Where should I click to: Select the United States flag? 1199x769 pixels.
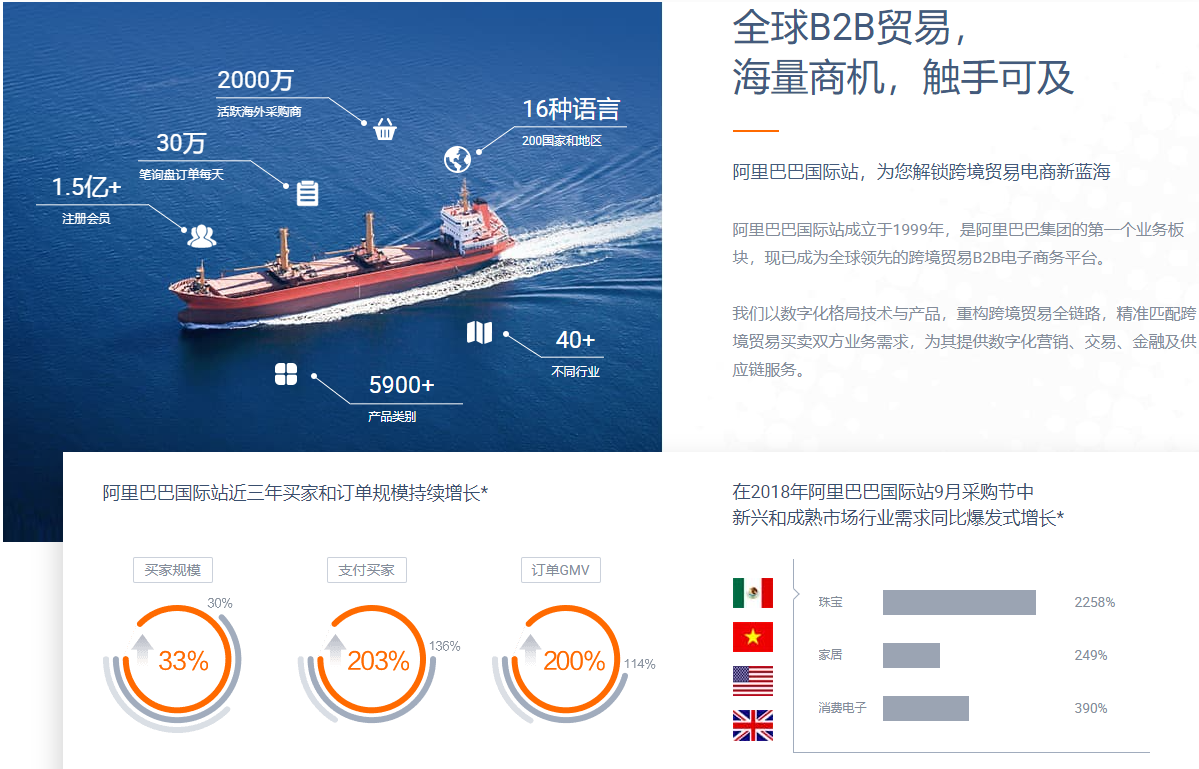pos(752,681)
